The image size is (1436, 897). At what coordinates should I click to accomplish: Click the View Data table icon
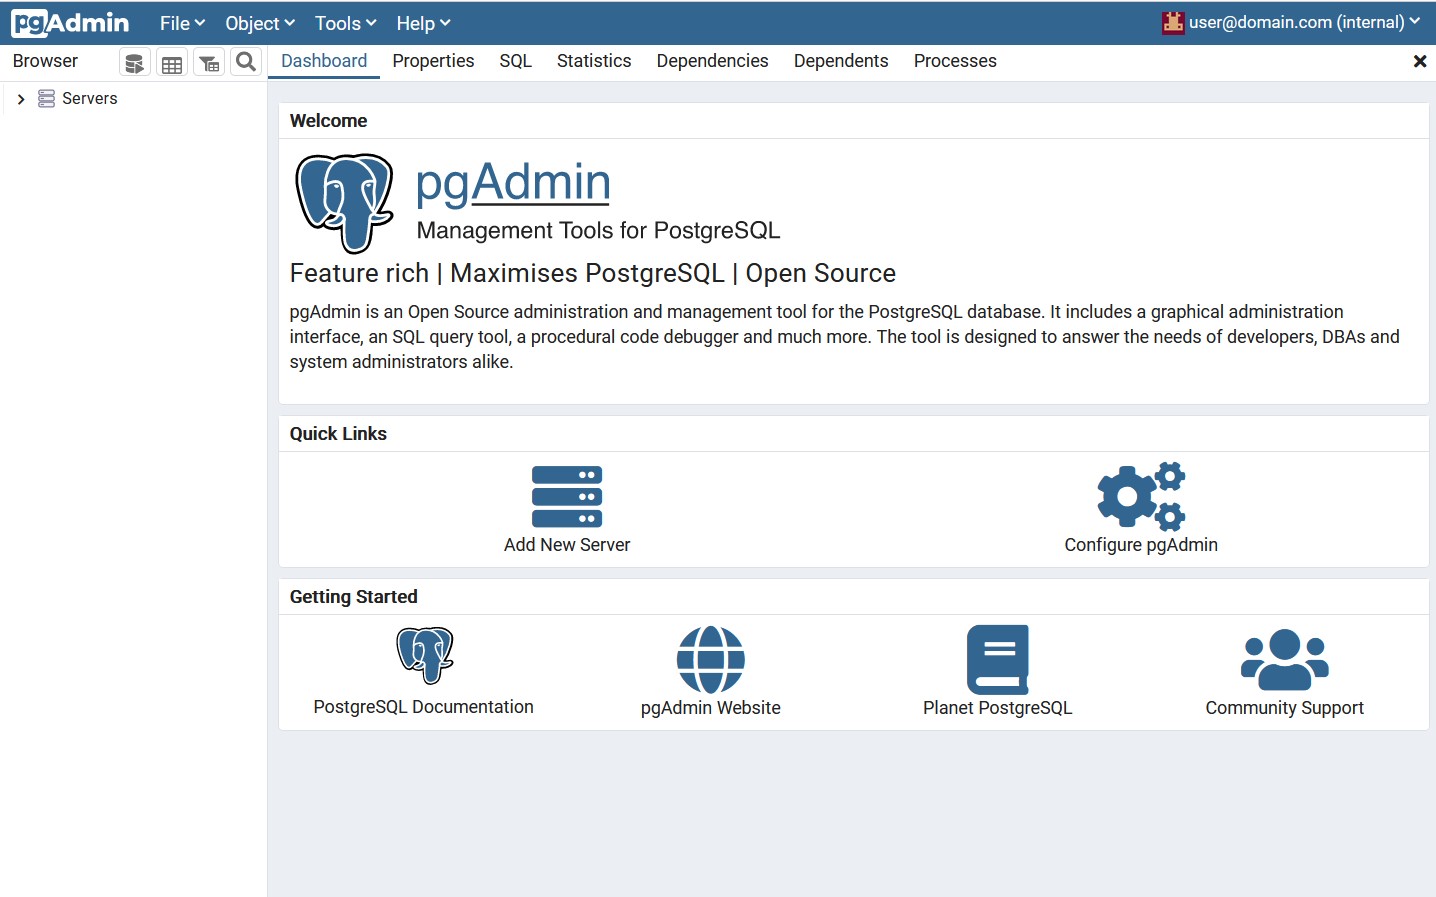(172, 63)
